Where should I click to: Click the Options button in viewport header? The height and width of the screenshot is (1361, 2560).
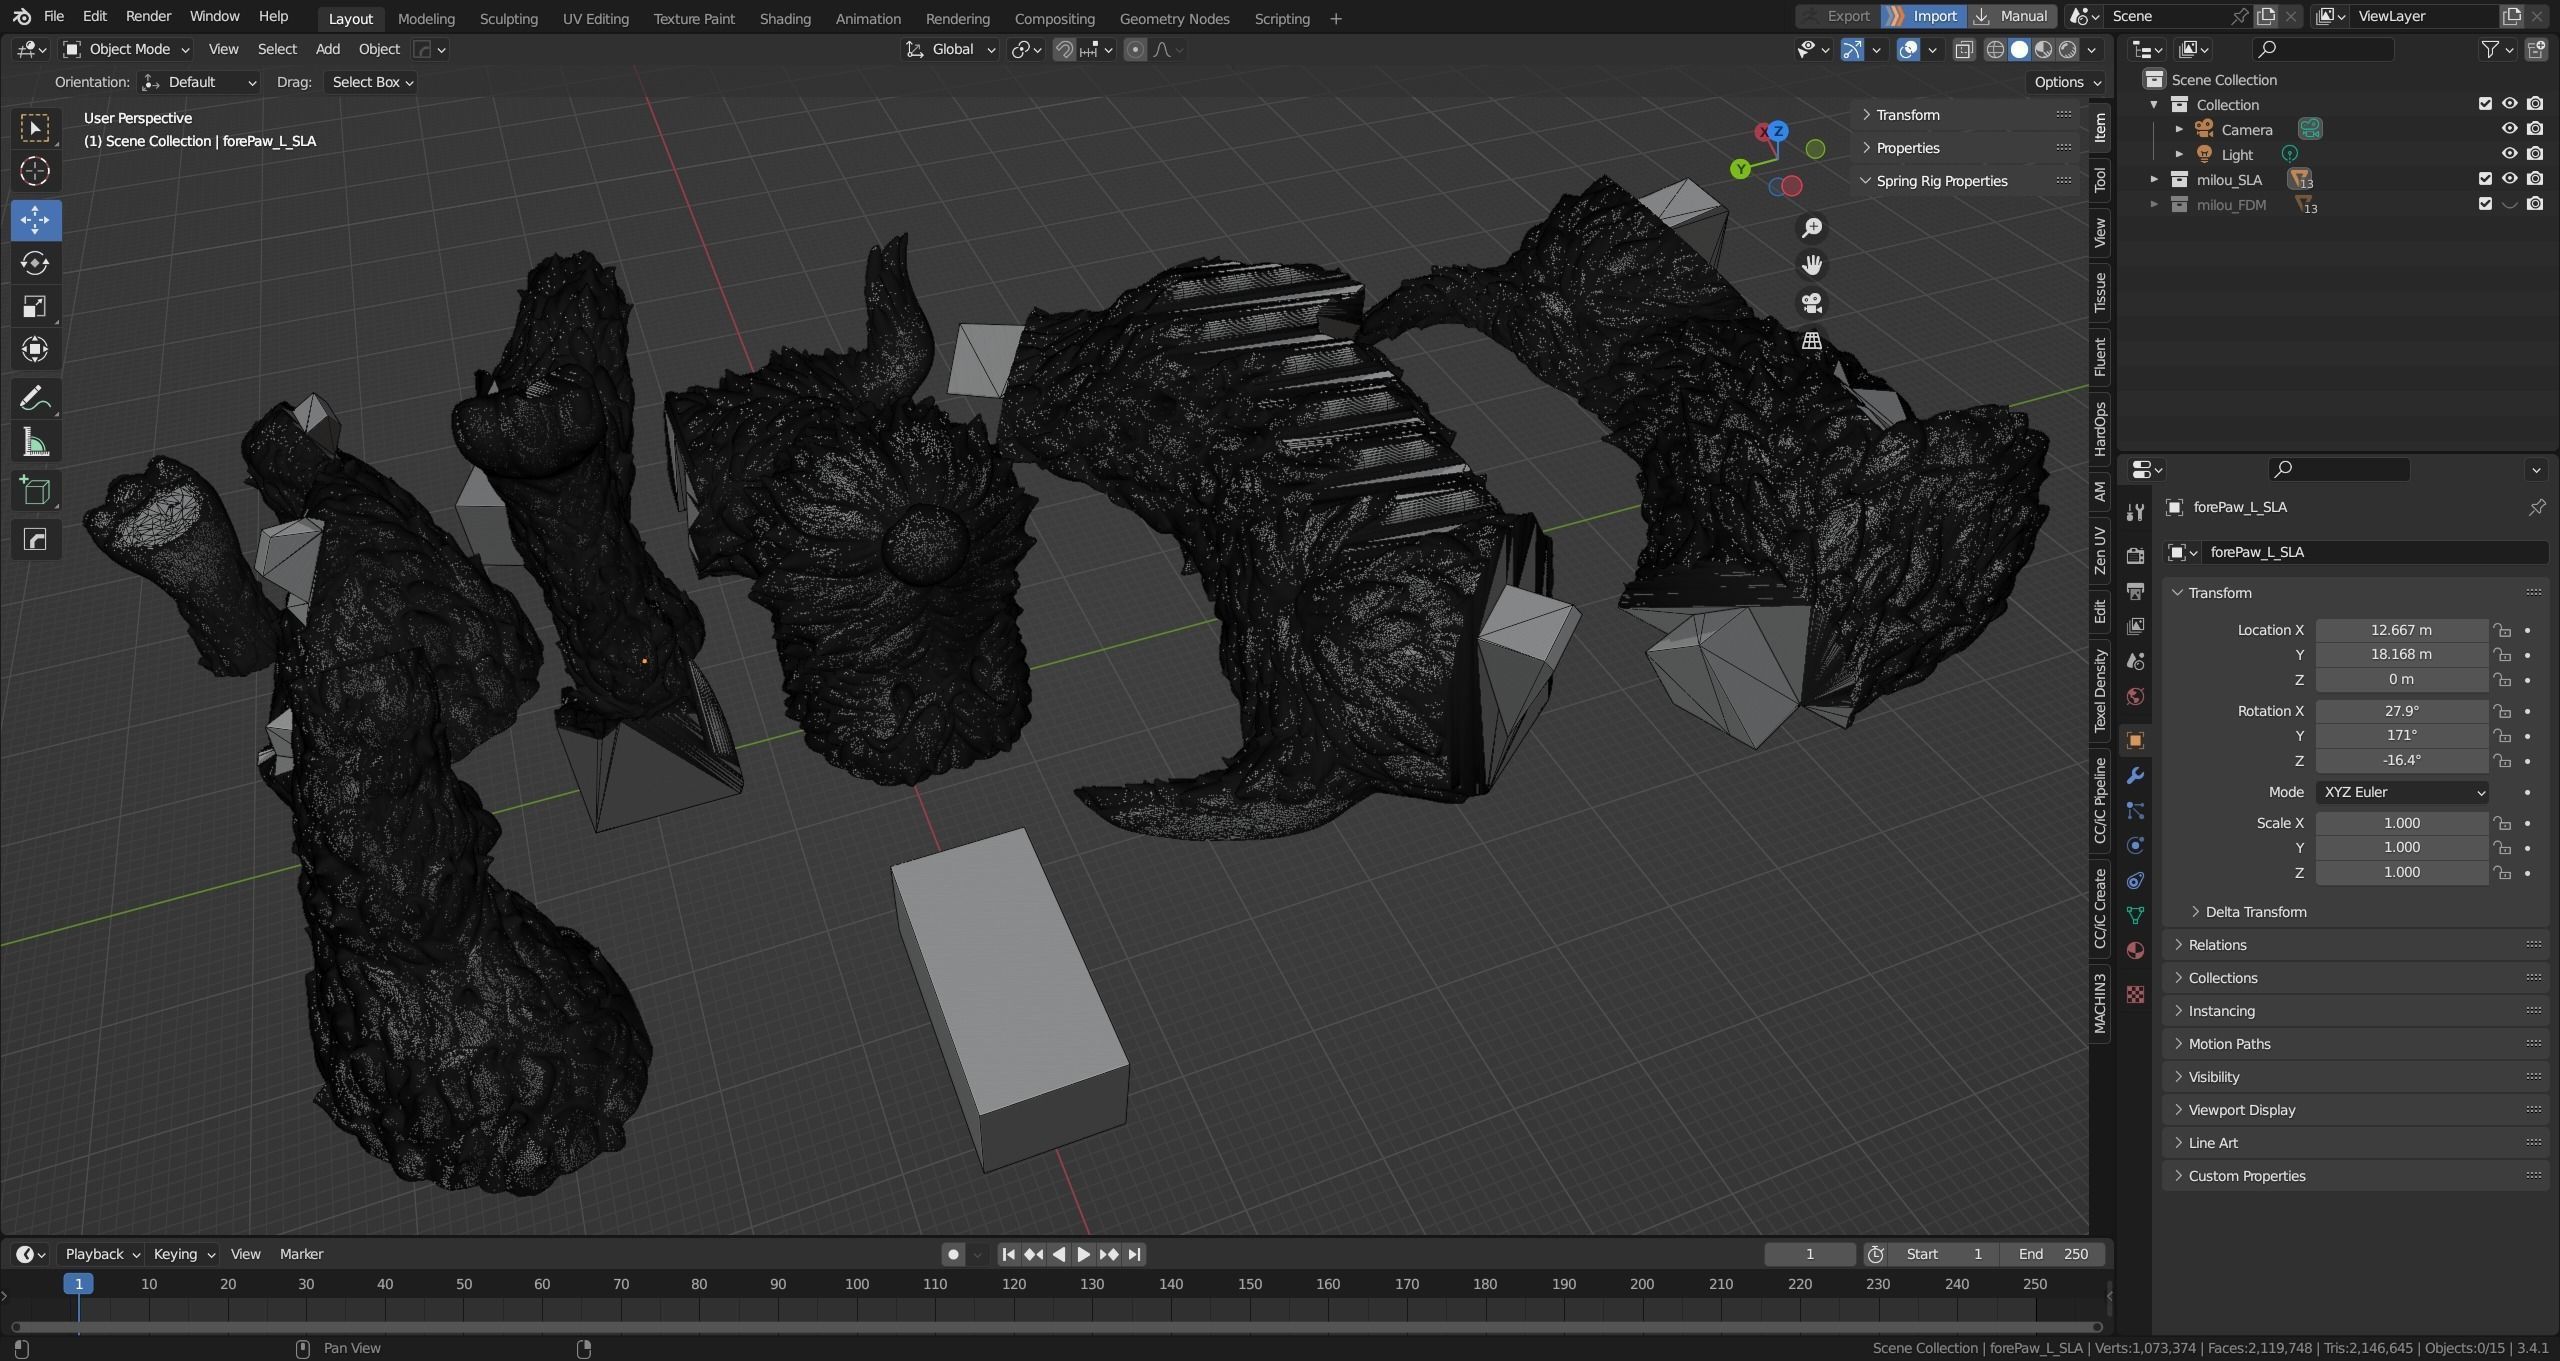tap(2066, 82)
